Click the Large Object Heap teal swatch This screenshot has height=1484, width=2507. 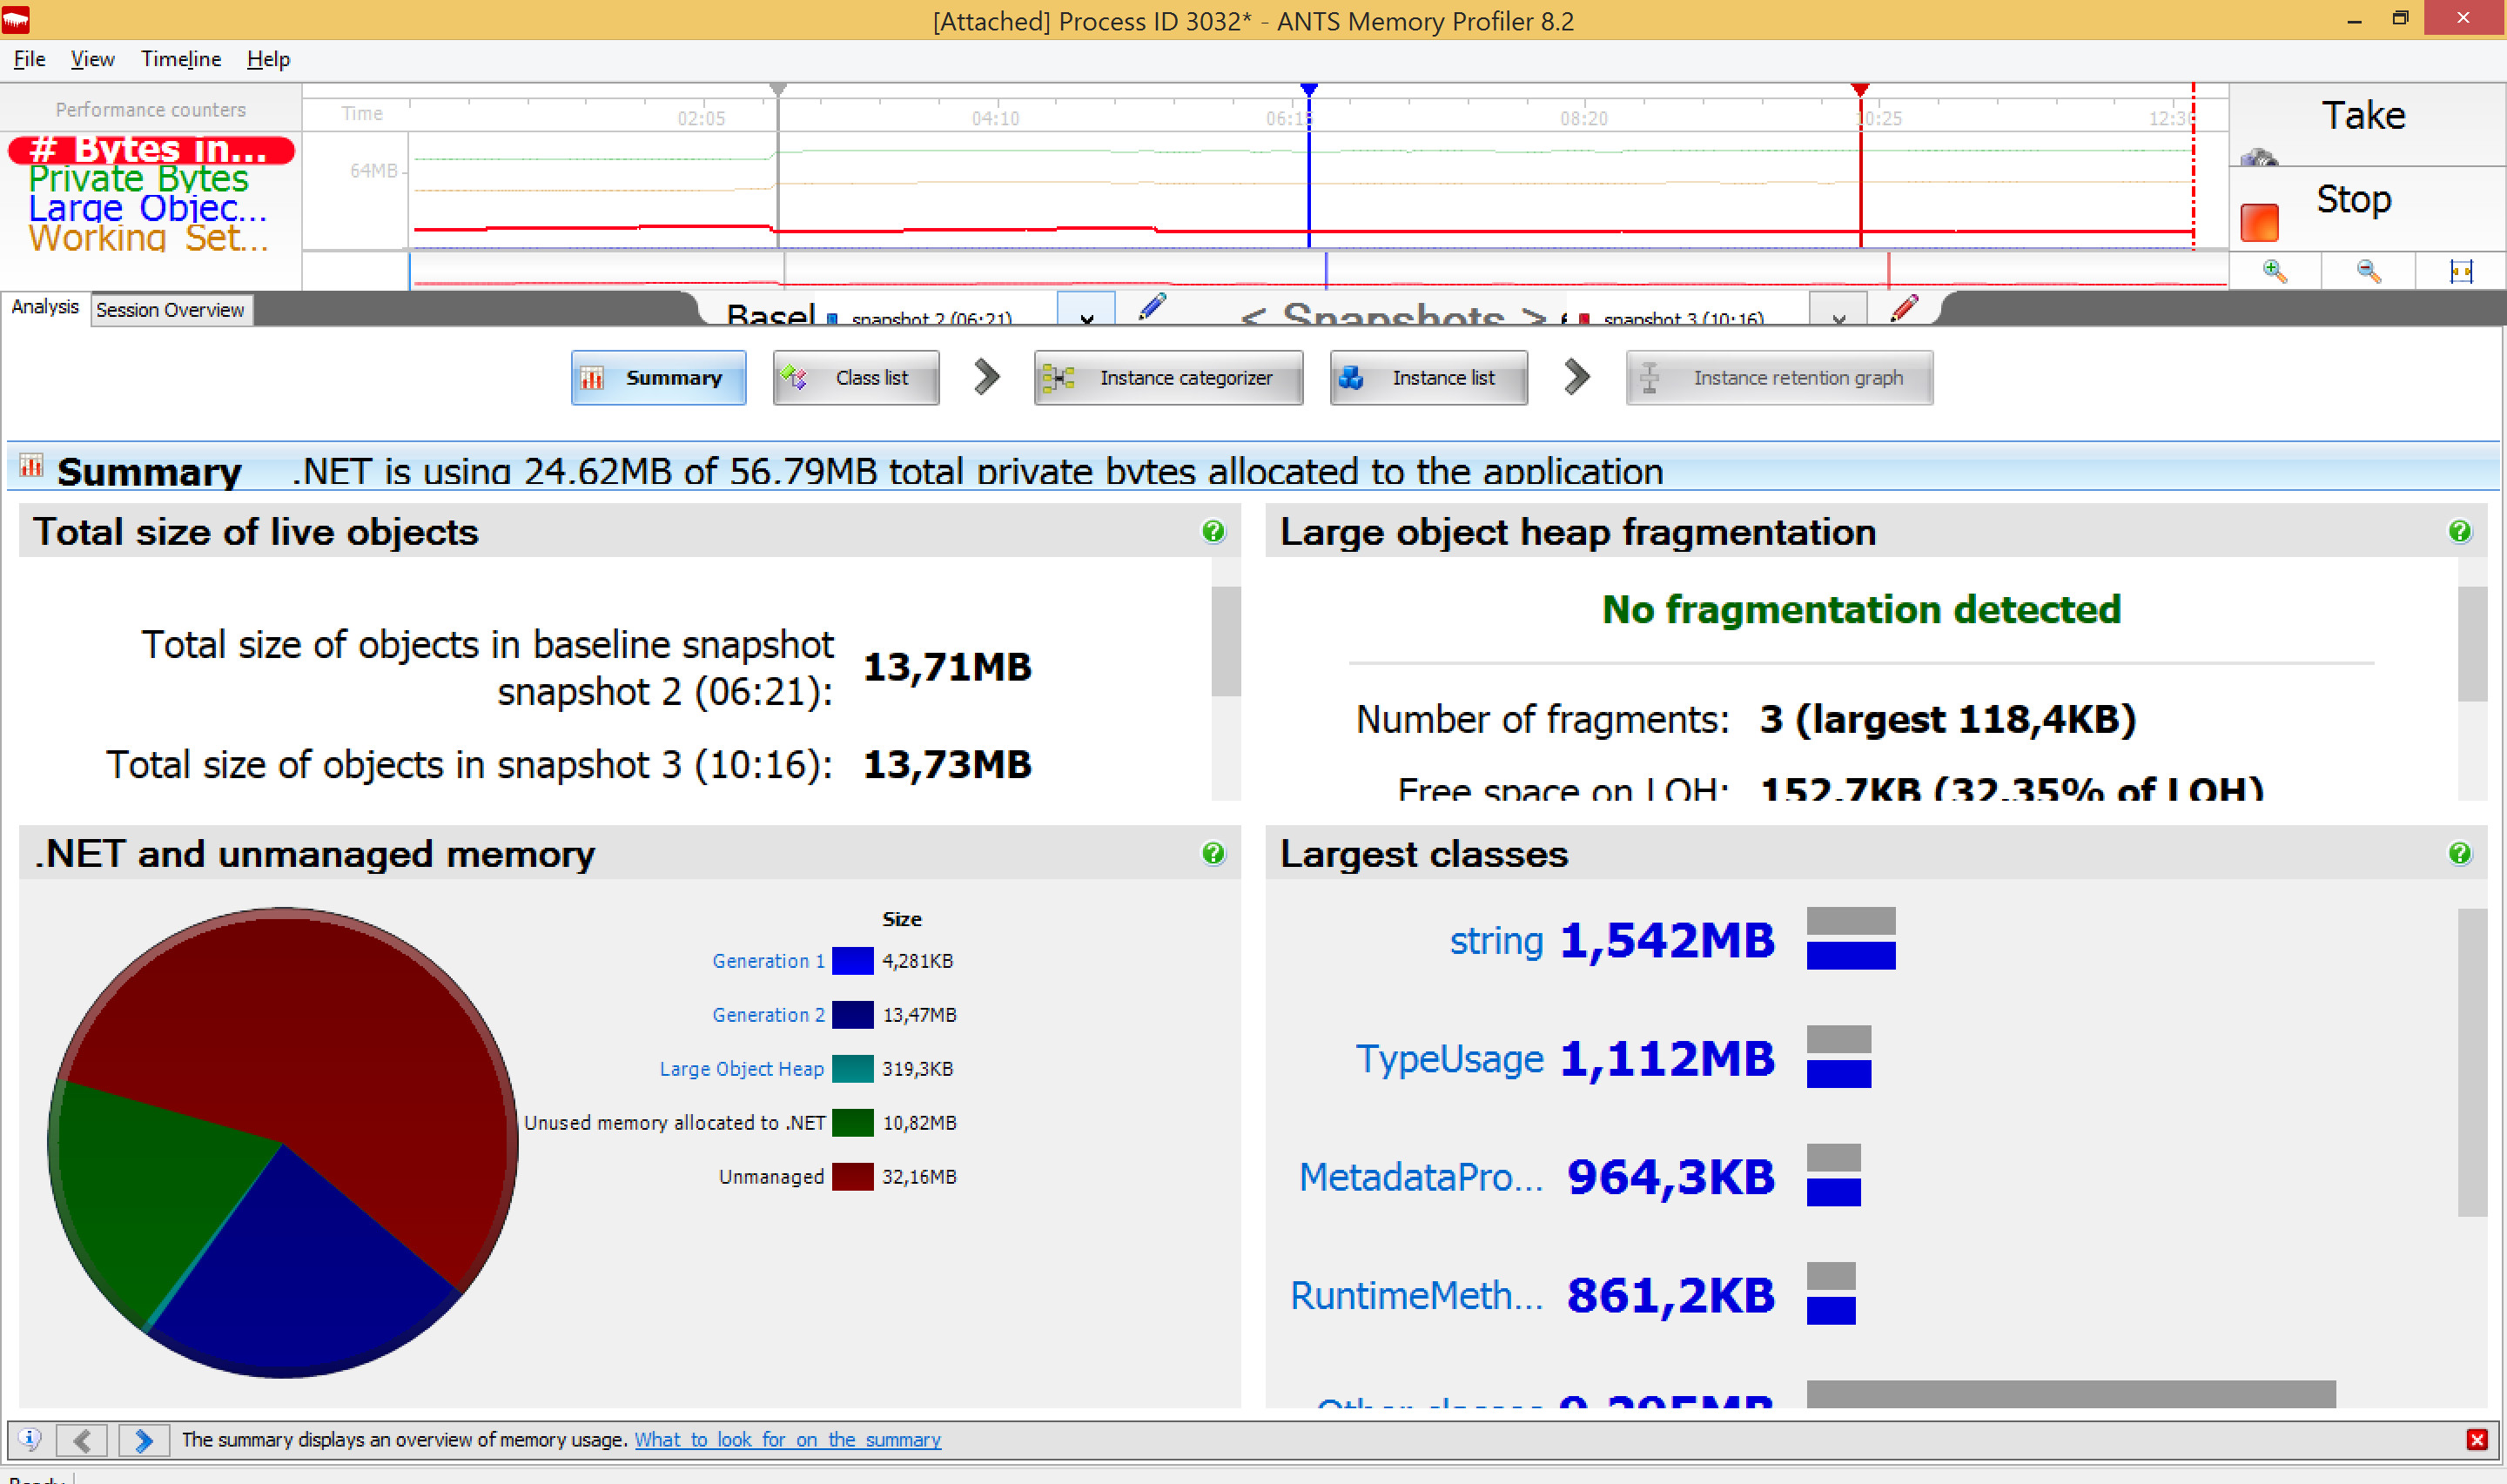pos(852,1069)
